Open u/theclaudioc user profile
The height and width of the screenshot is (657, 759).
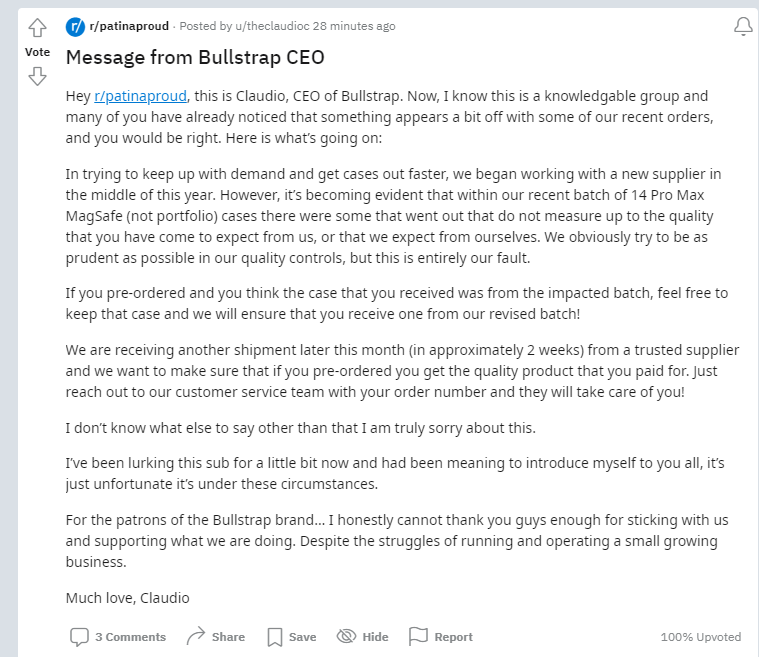266,26
